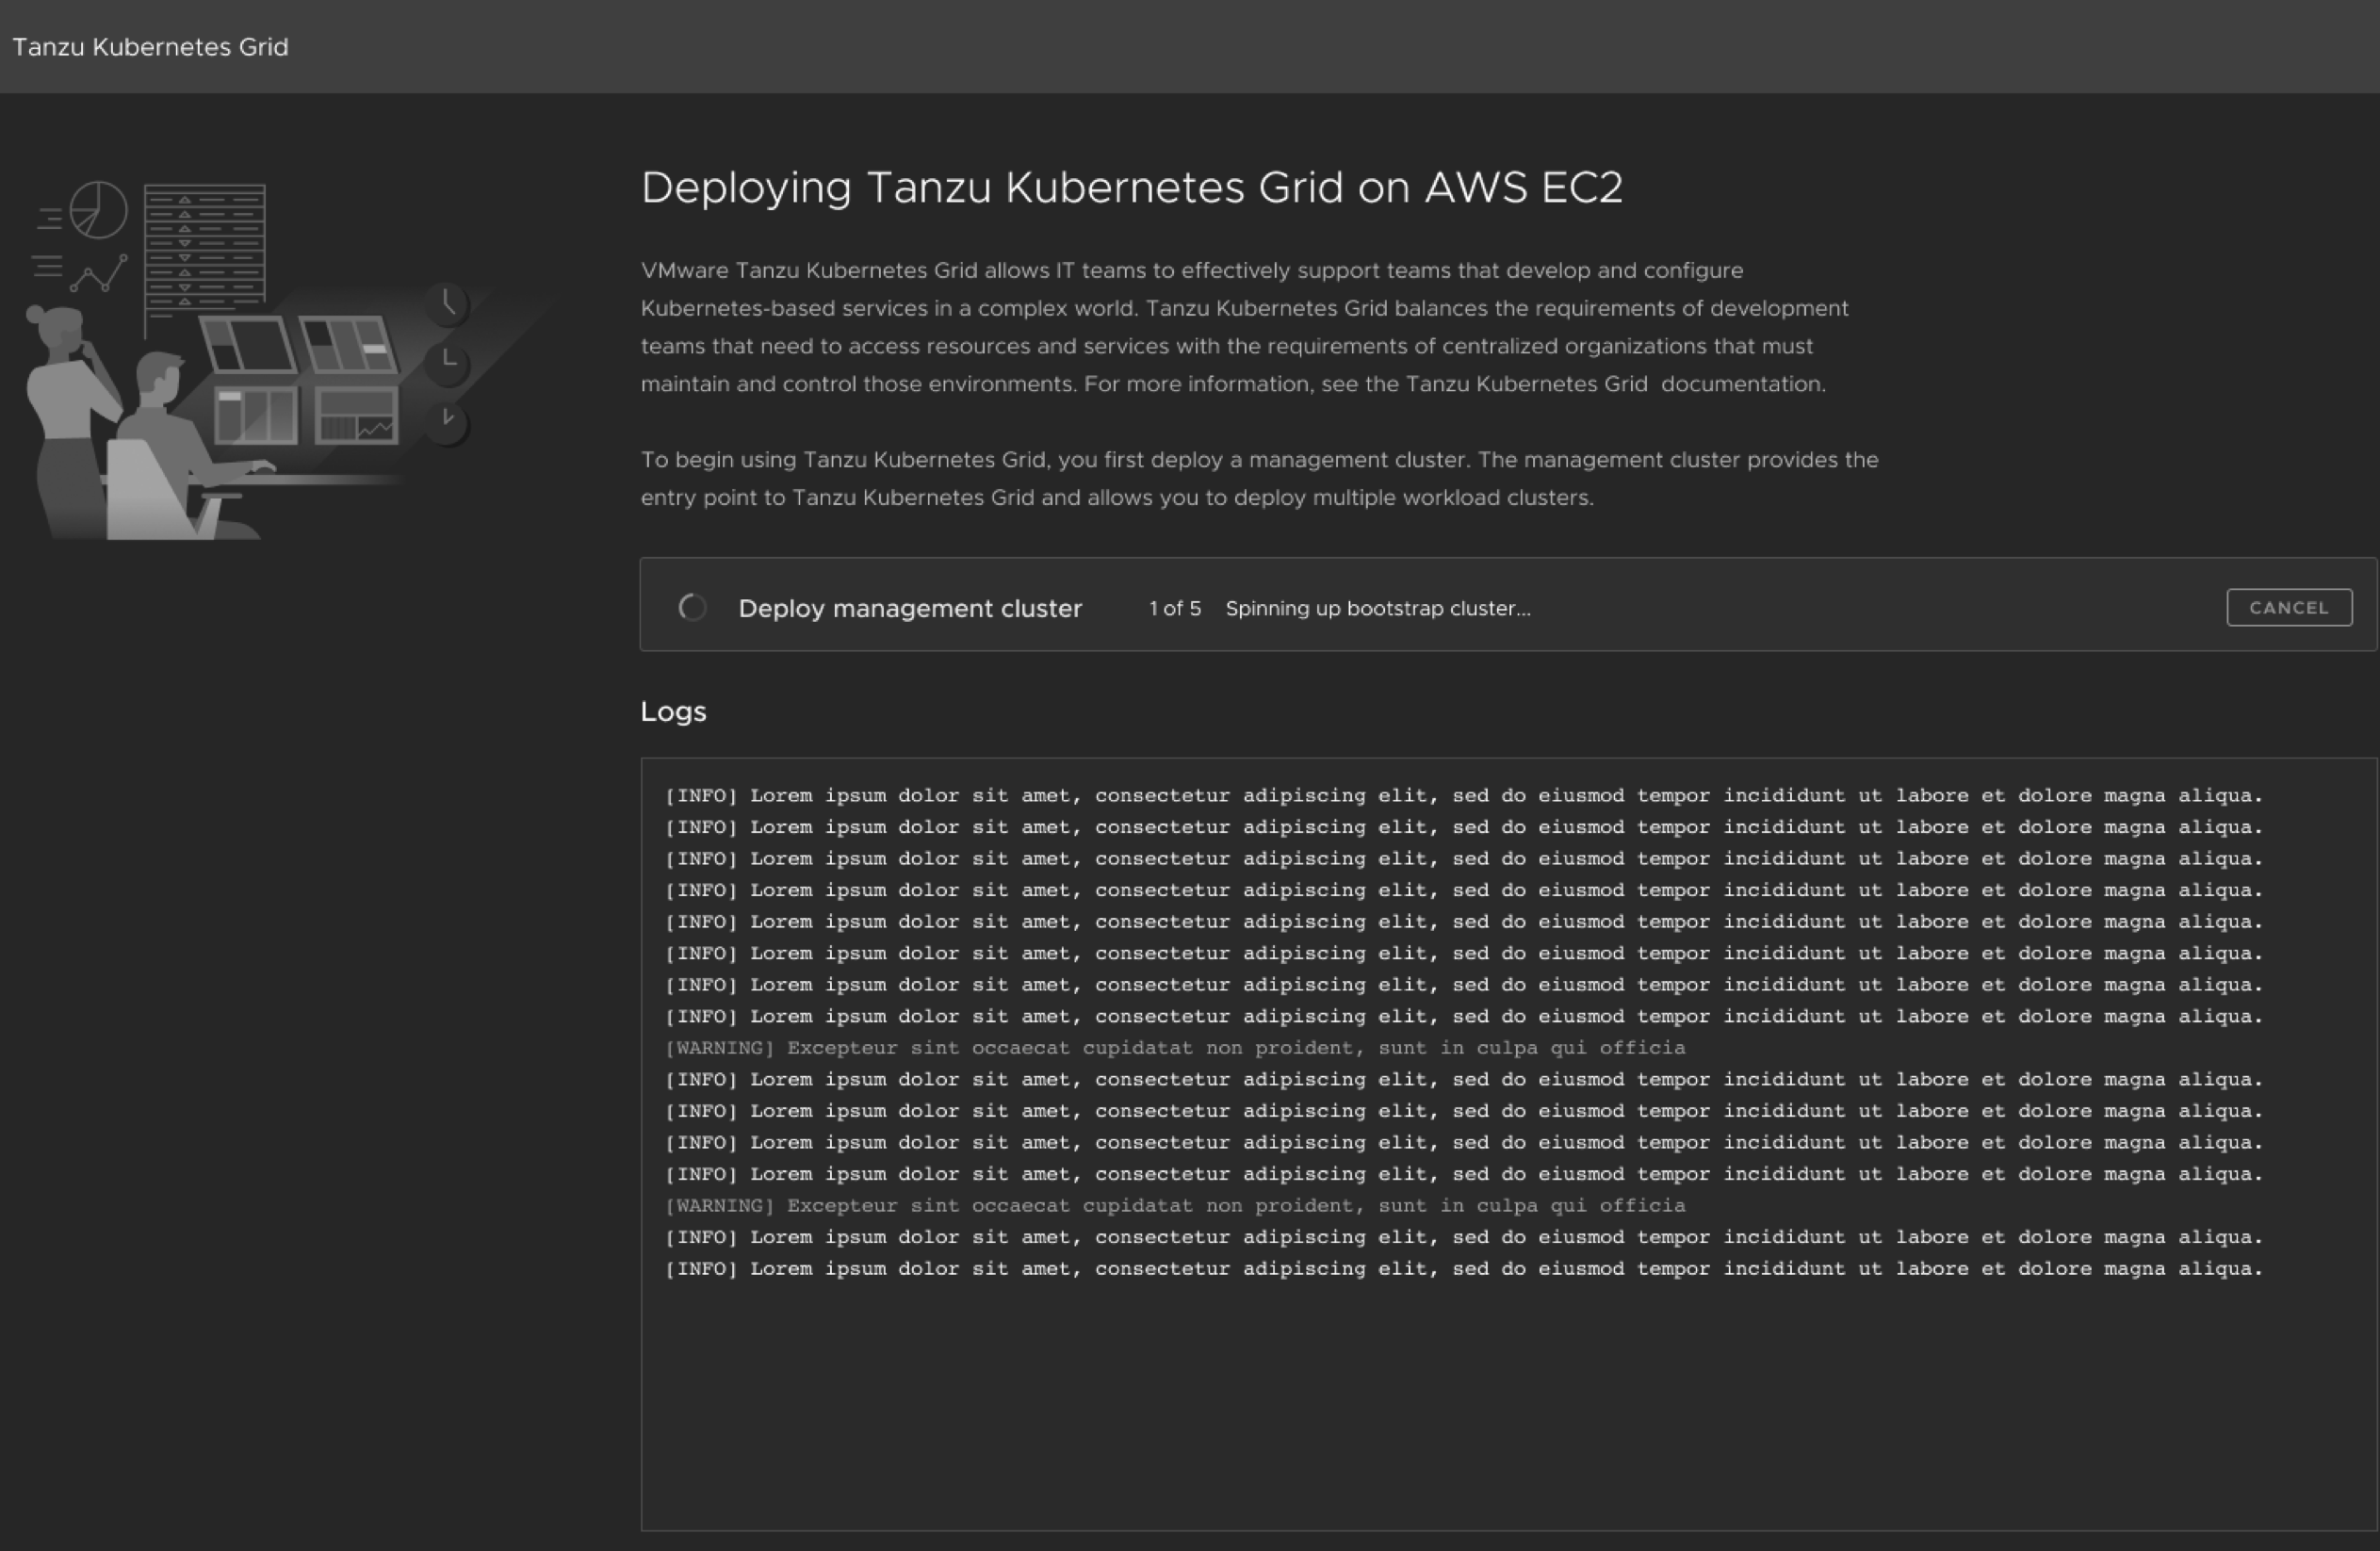This screenshot has width=2380, height=1551.
Task: Click inside the empty logs area below entries
Action: pyautogui.click(x=1508, y=1405)
